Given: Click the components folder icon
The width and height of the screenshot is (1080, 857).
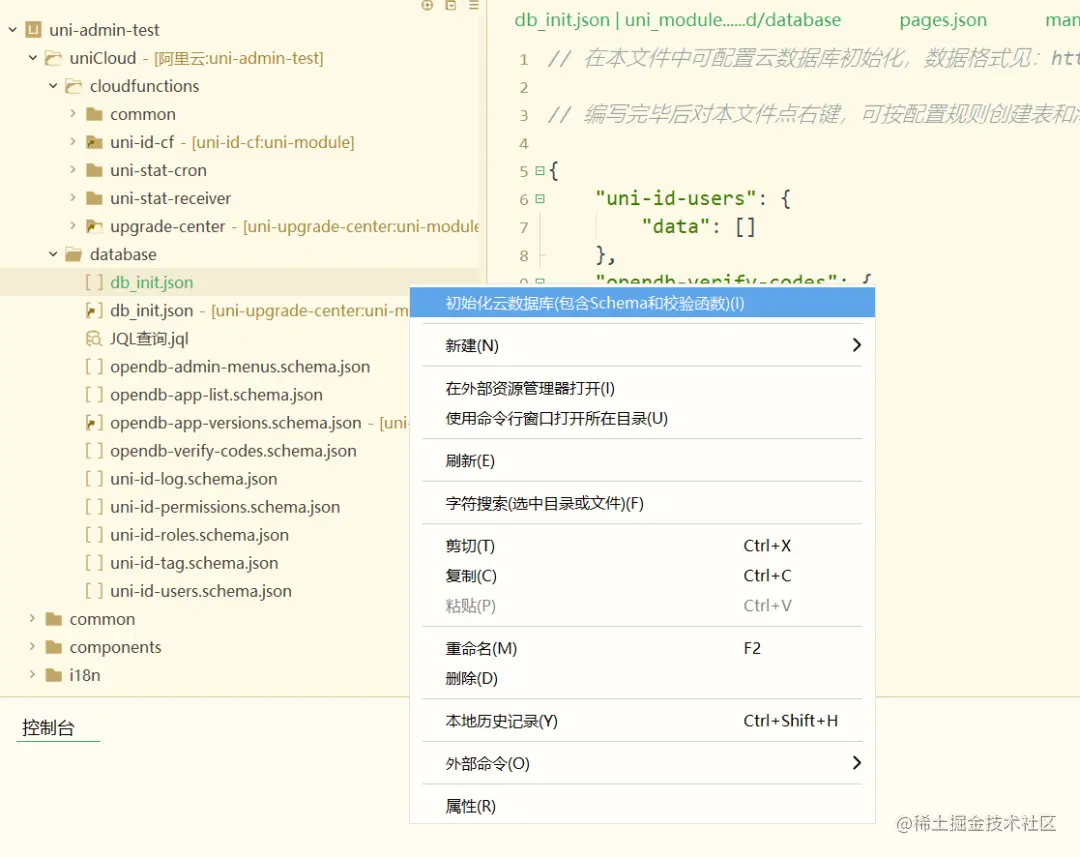Looking at the screenshot, I should 53,648.
